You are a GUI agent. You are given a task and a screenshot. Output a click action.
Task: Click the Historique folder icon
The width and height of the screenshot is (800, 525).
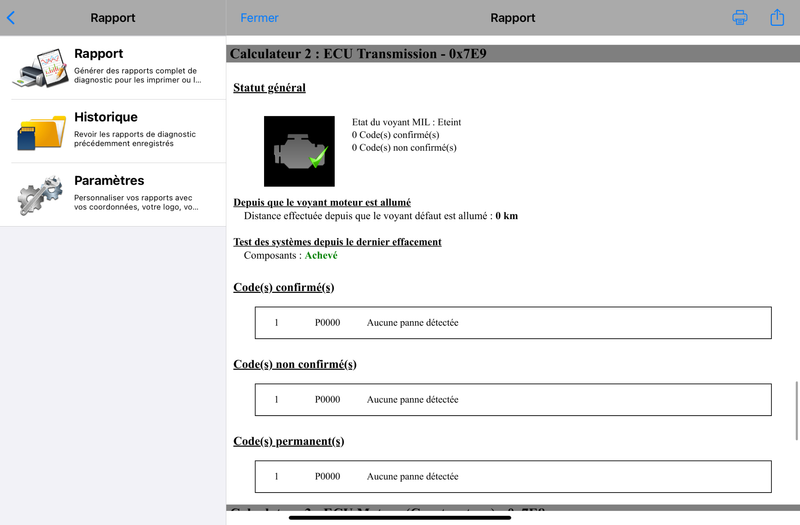[41, 132]
